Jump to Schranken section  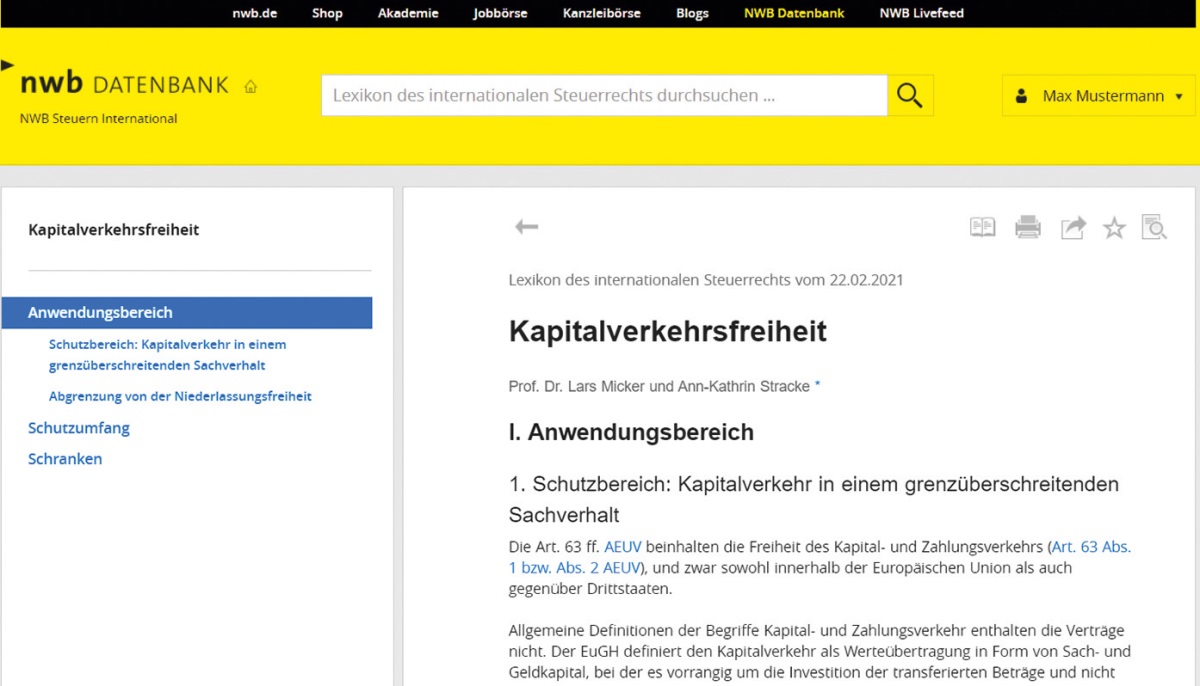click(x=65, y=459)
